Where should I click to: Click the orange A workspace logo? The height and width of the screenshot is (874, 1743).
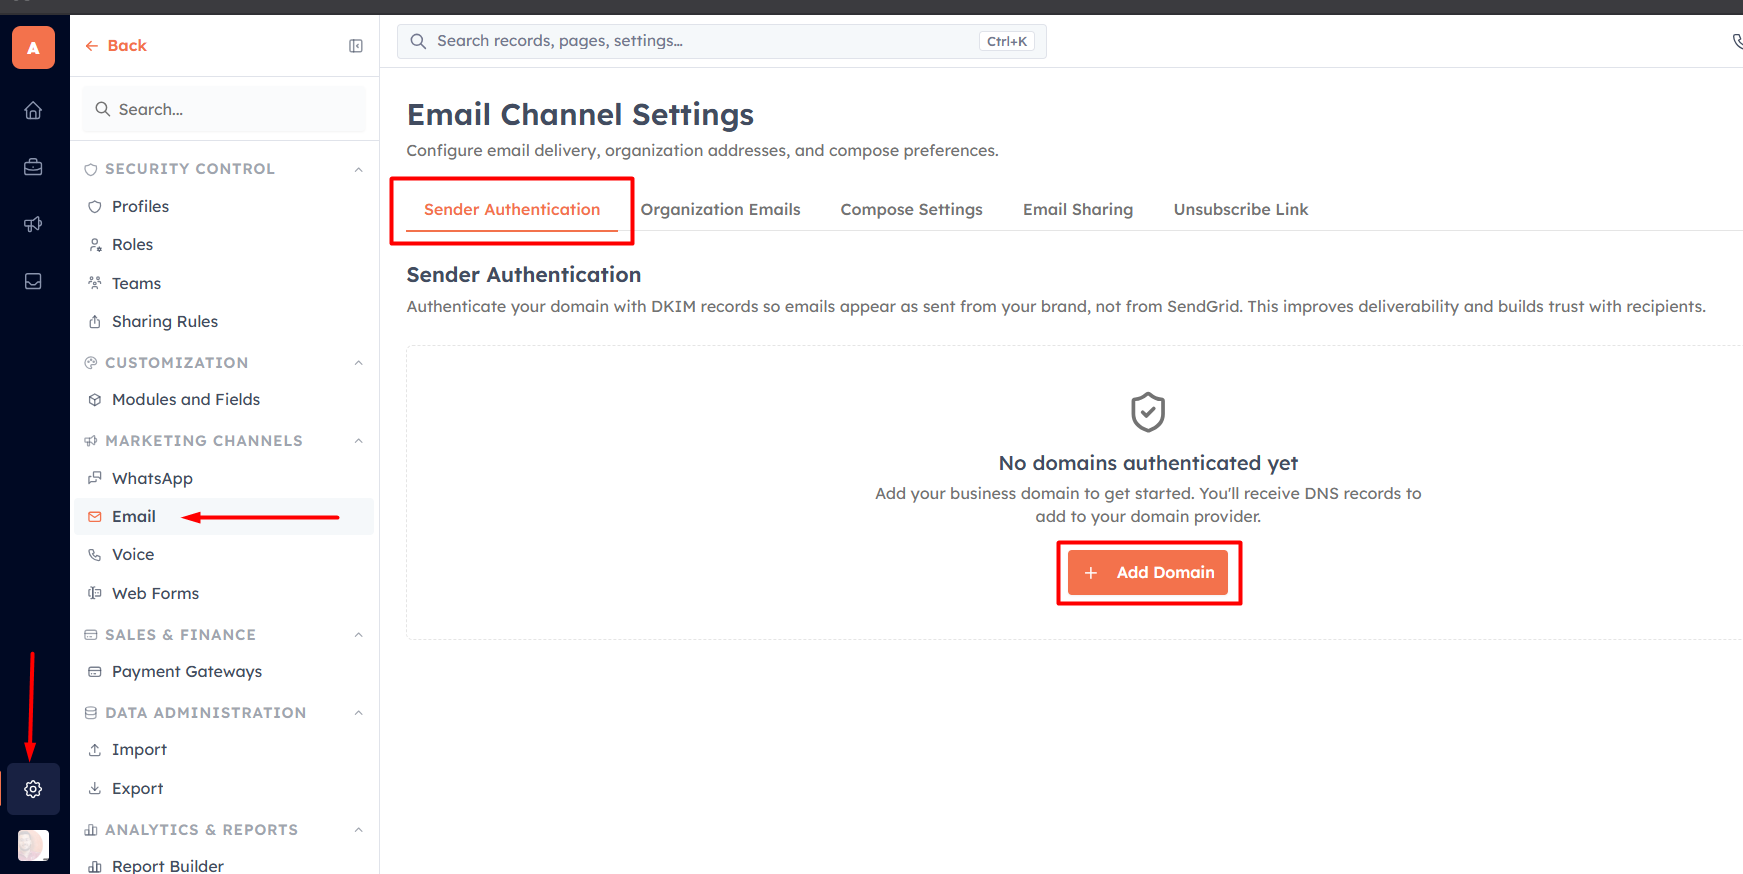[33, 48]
